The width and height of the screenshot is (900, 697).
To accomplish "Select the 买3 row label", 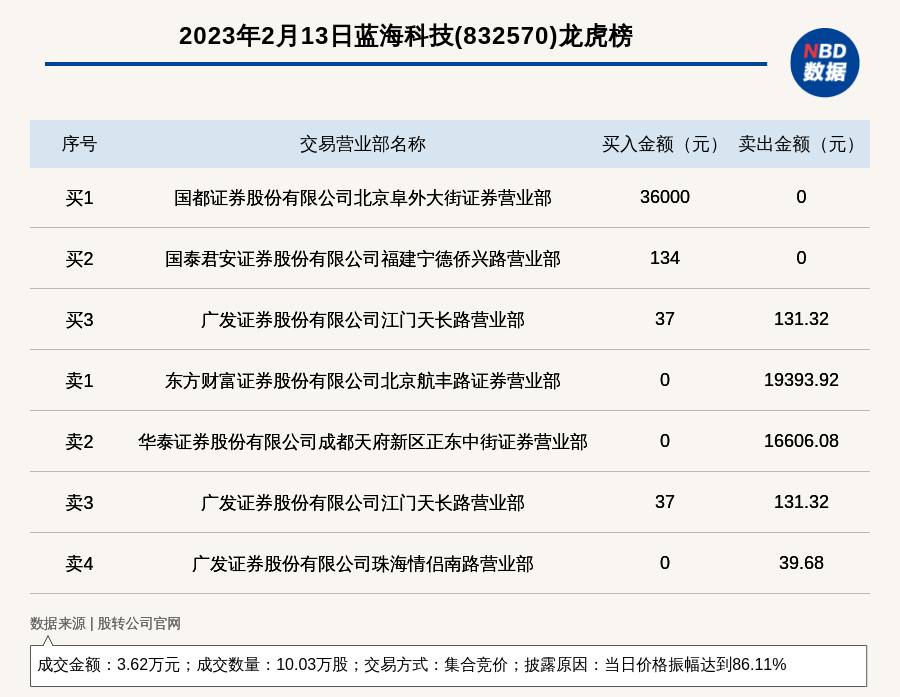I will [x=79, y=320].
